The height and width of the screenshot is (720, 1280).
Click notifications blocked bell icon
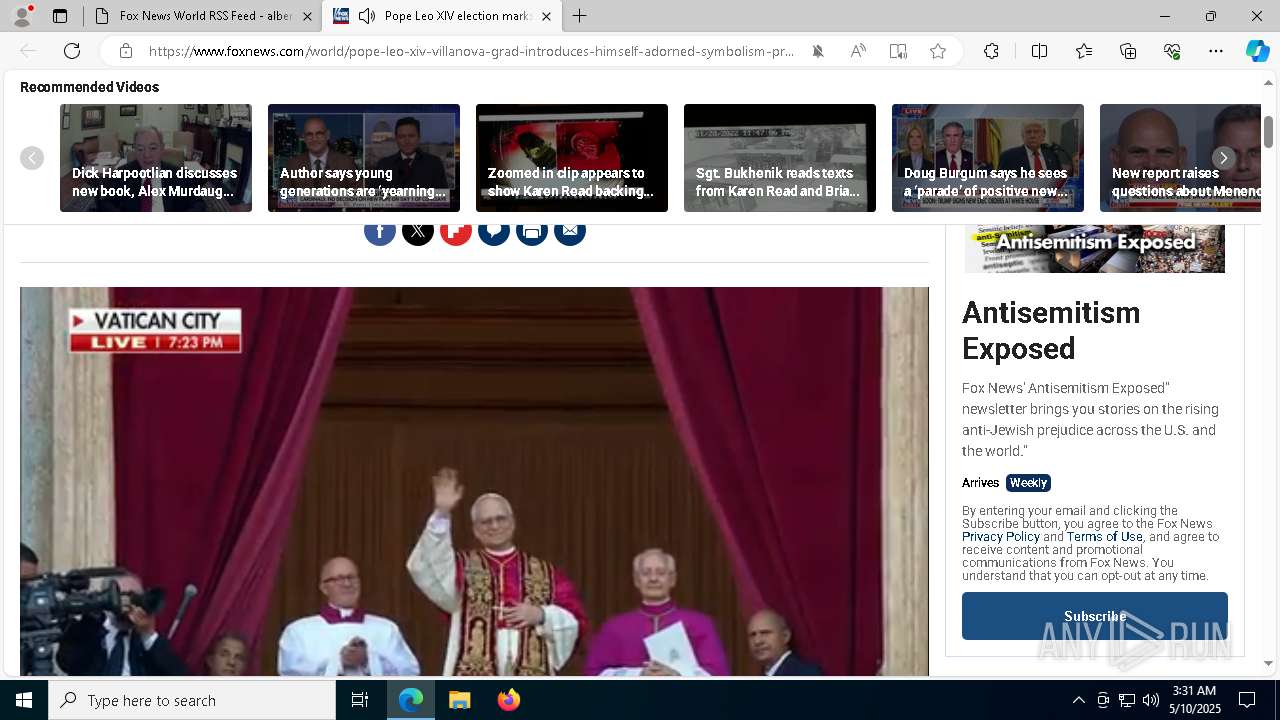818,51
